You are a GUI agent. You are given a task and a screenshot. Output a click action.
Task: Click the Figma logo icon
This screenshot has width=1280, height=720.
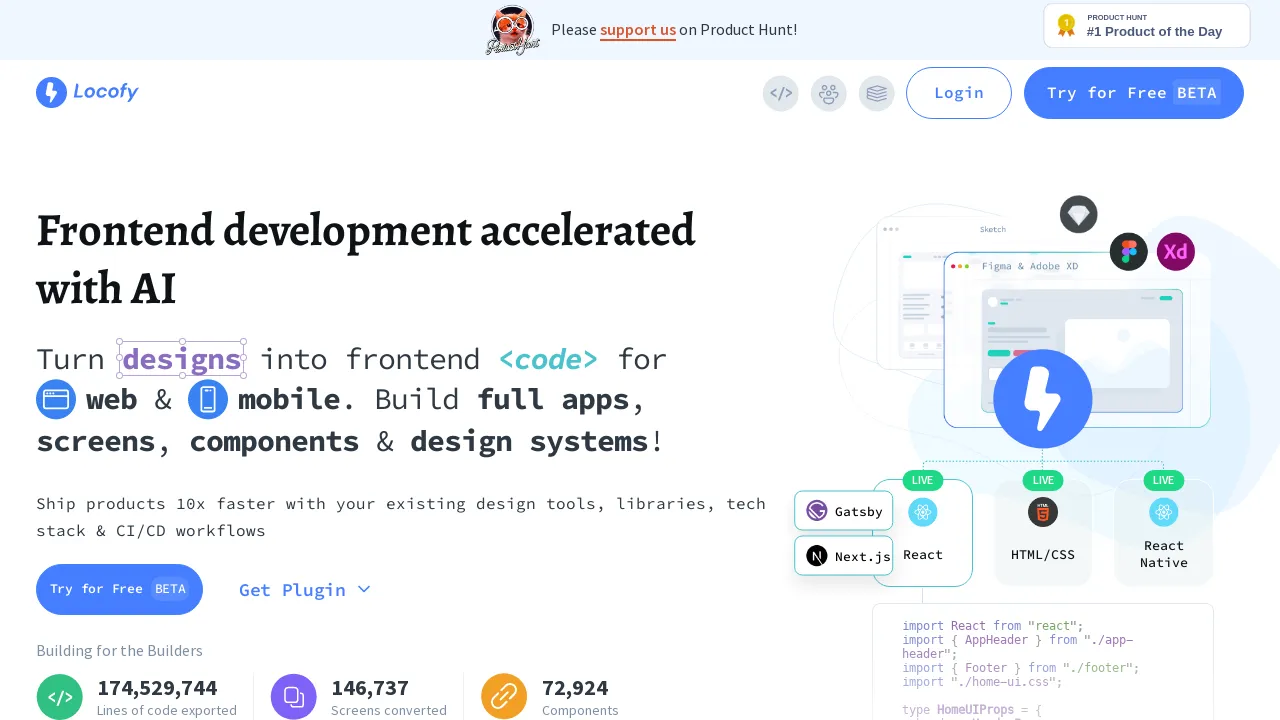1129,251
